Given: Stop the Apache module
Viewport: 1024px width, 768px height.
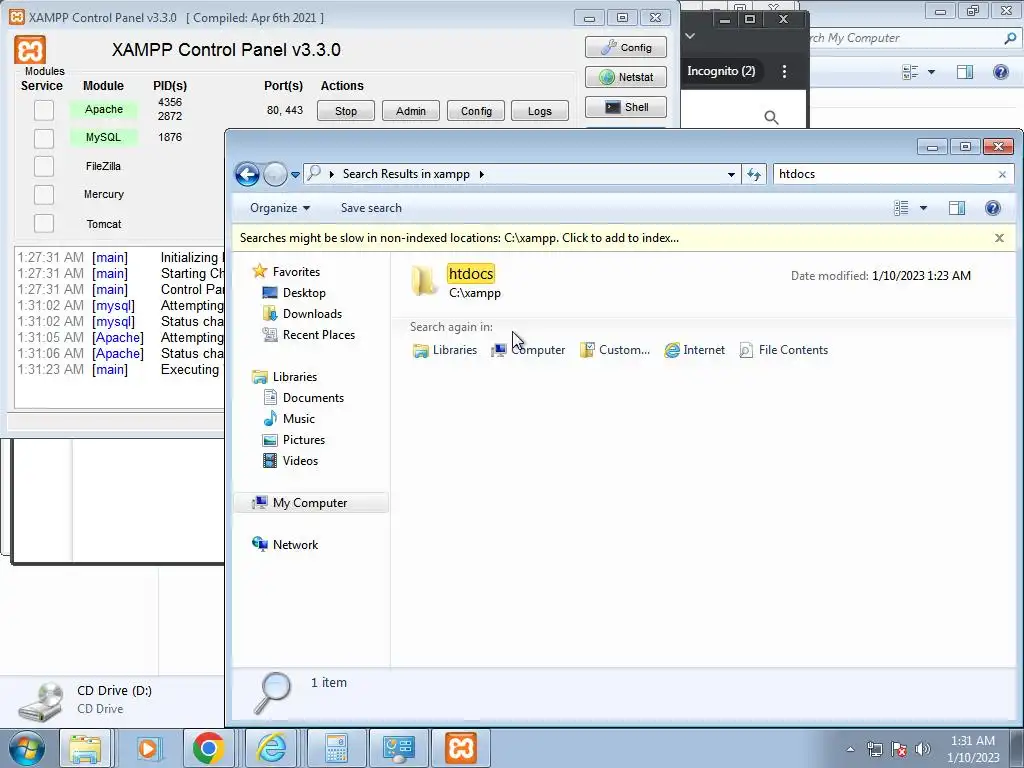Looking at the screenshot, I should (345, 110).
